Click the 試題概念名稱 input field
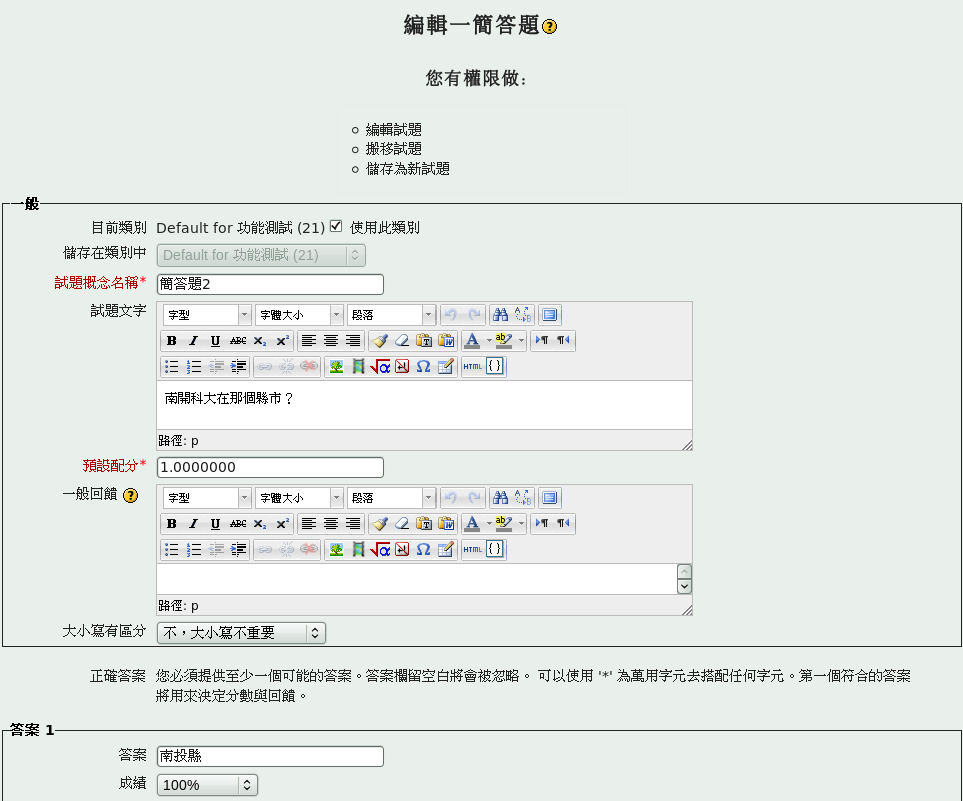Viewport: 963px width, 801px height. click(270, 284)
